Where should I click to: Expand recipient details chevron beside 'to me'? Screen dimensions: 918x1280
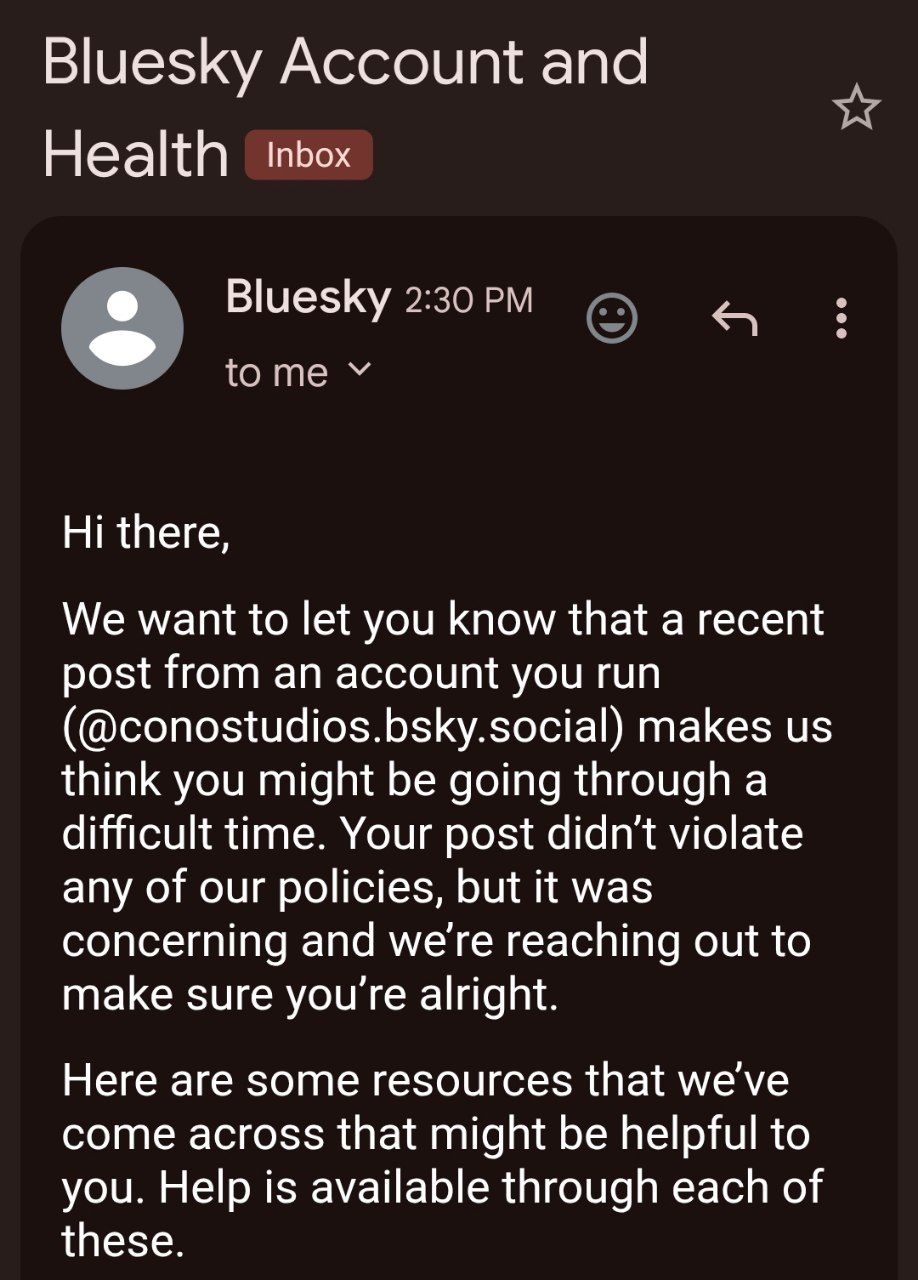pos(359,370)
